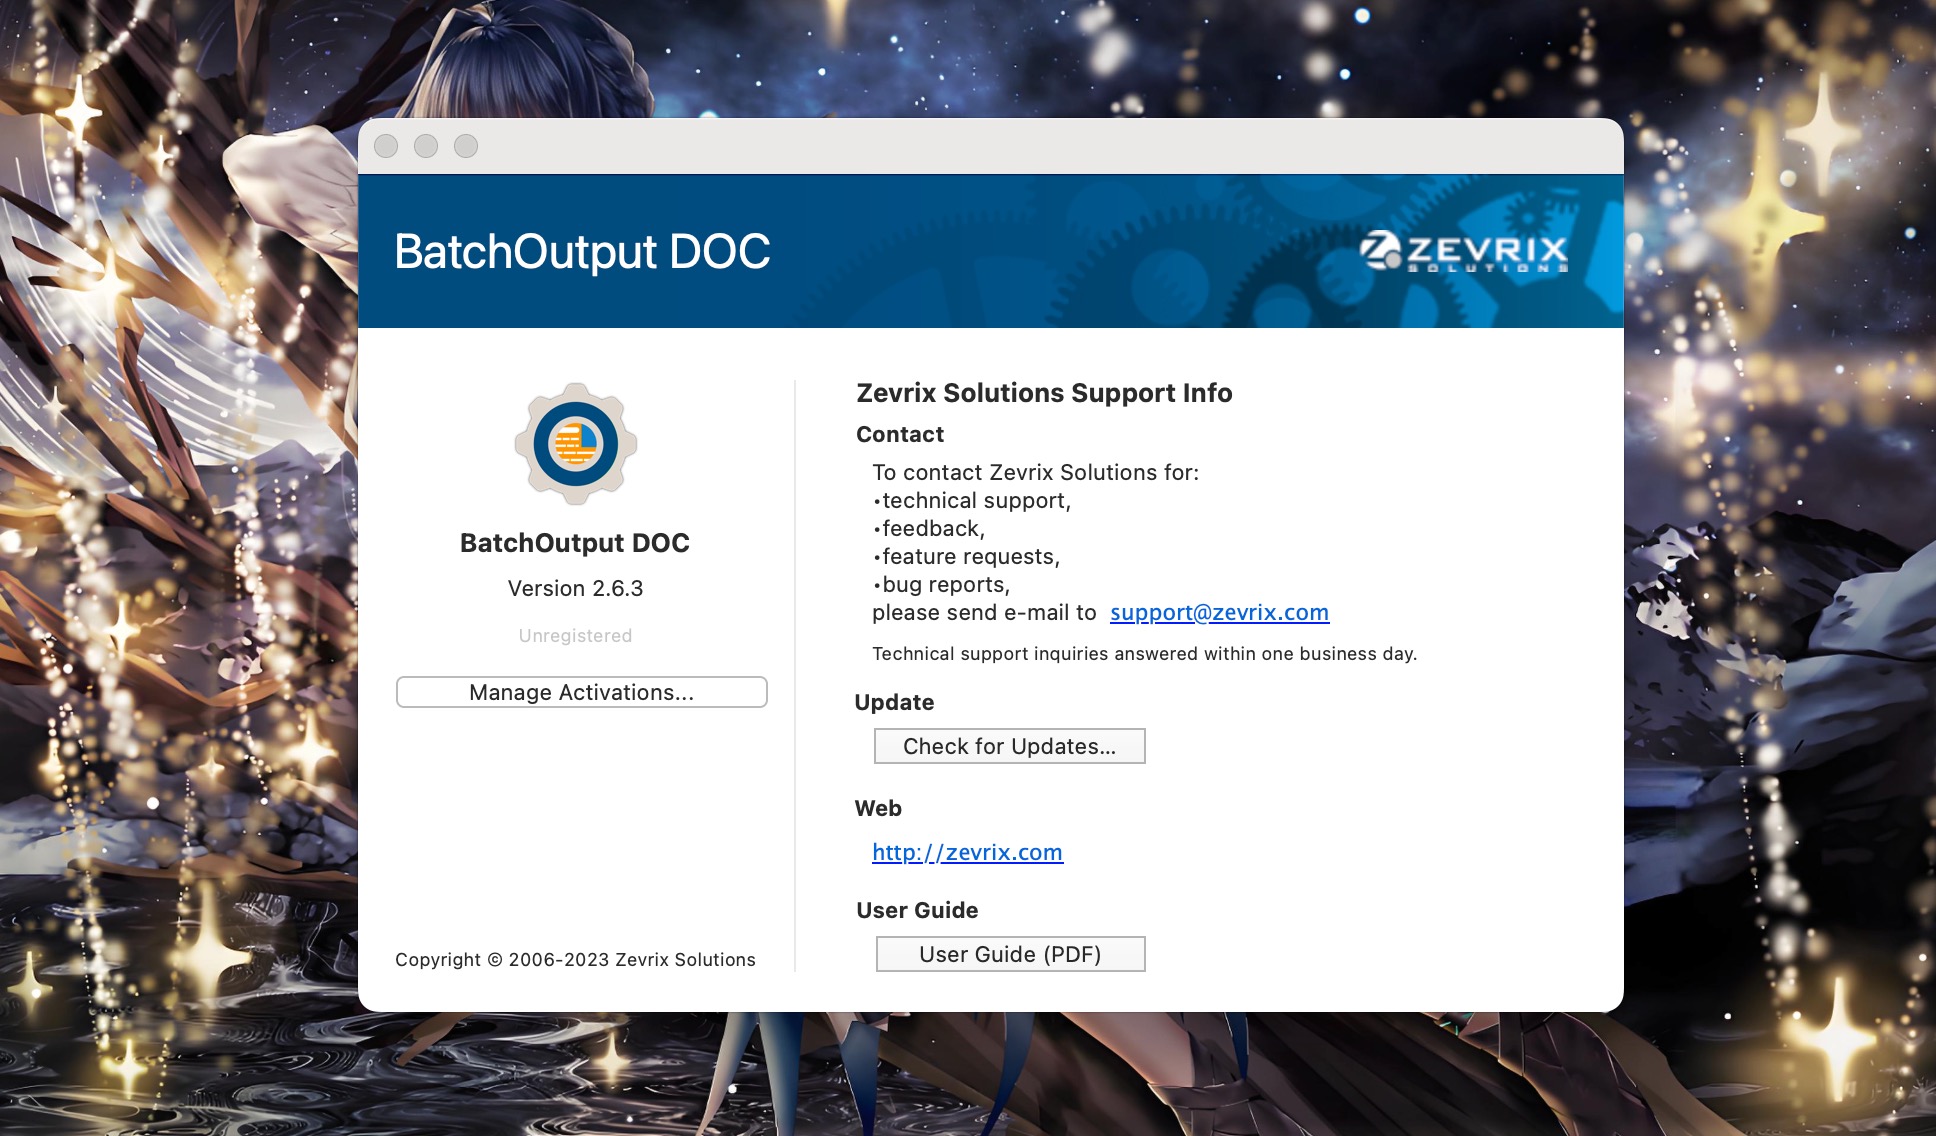Viewport: 1936px width, 1136px height.
Task: Click the technical support bullet line
Action: 972,500
